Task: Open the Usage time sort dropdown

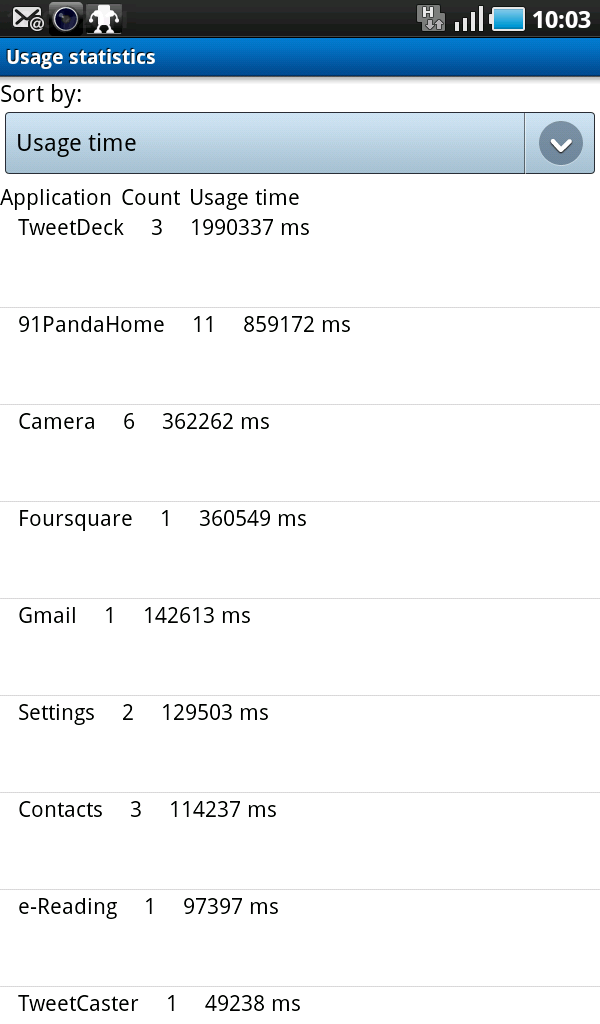Action: [265, 143]
